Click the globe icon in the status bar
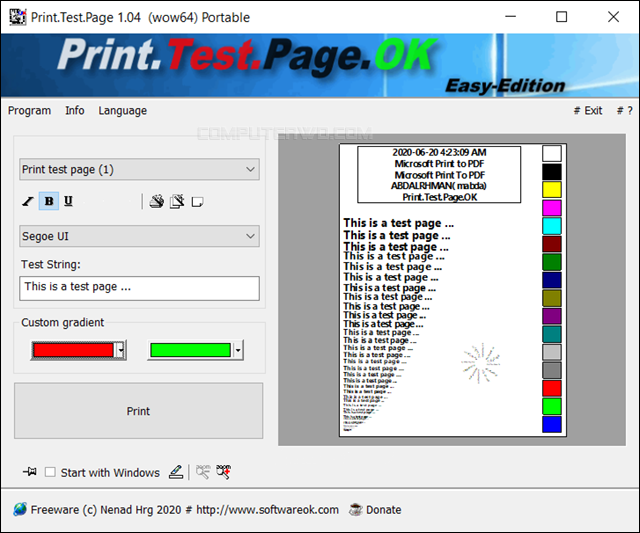640x533 pixels. pyautogui.click(x=20, y=509)
